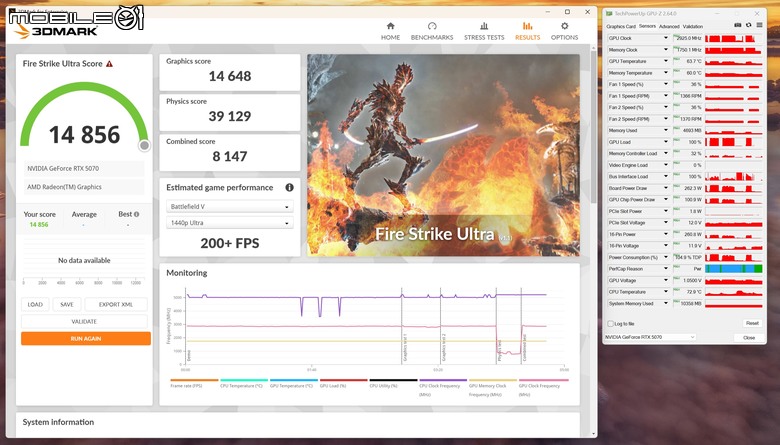The width and height of the screenshot is (780, 445).
Task: Open the STRESS TESTS menu label
Action: [x=484, y=37]
